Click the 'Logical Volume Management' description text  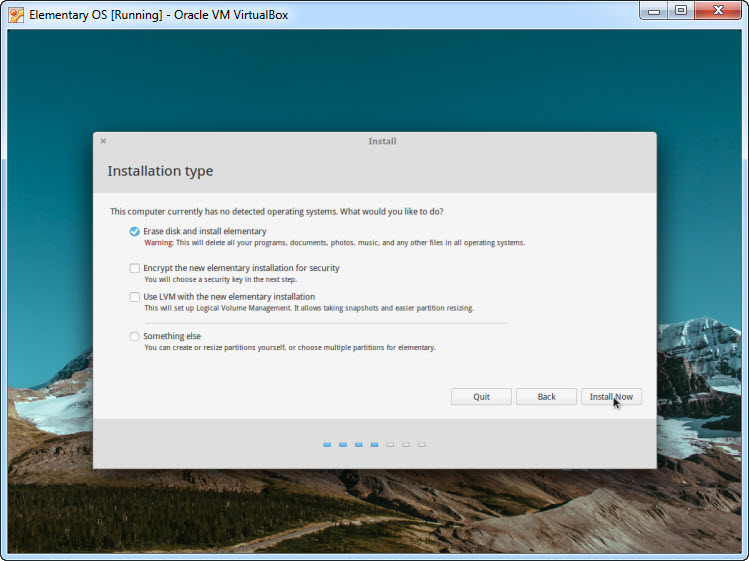click(x=309, y=308)
